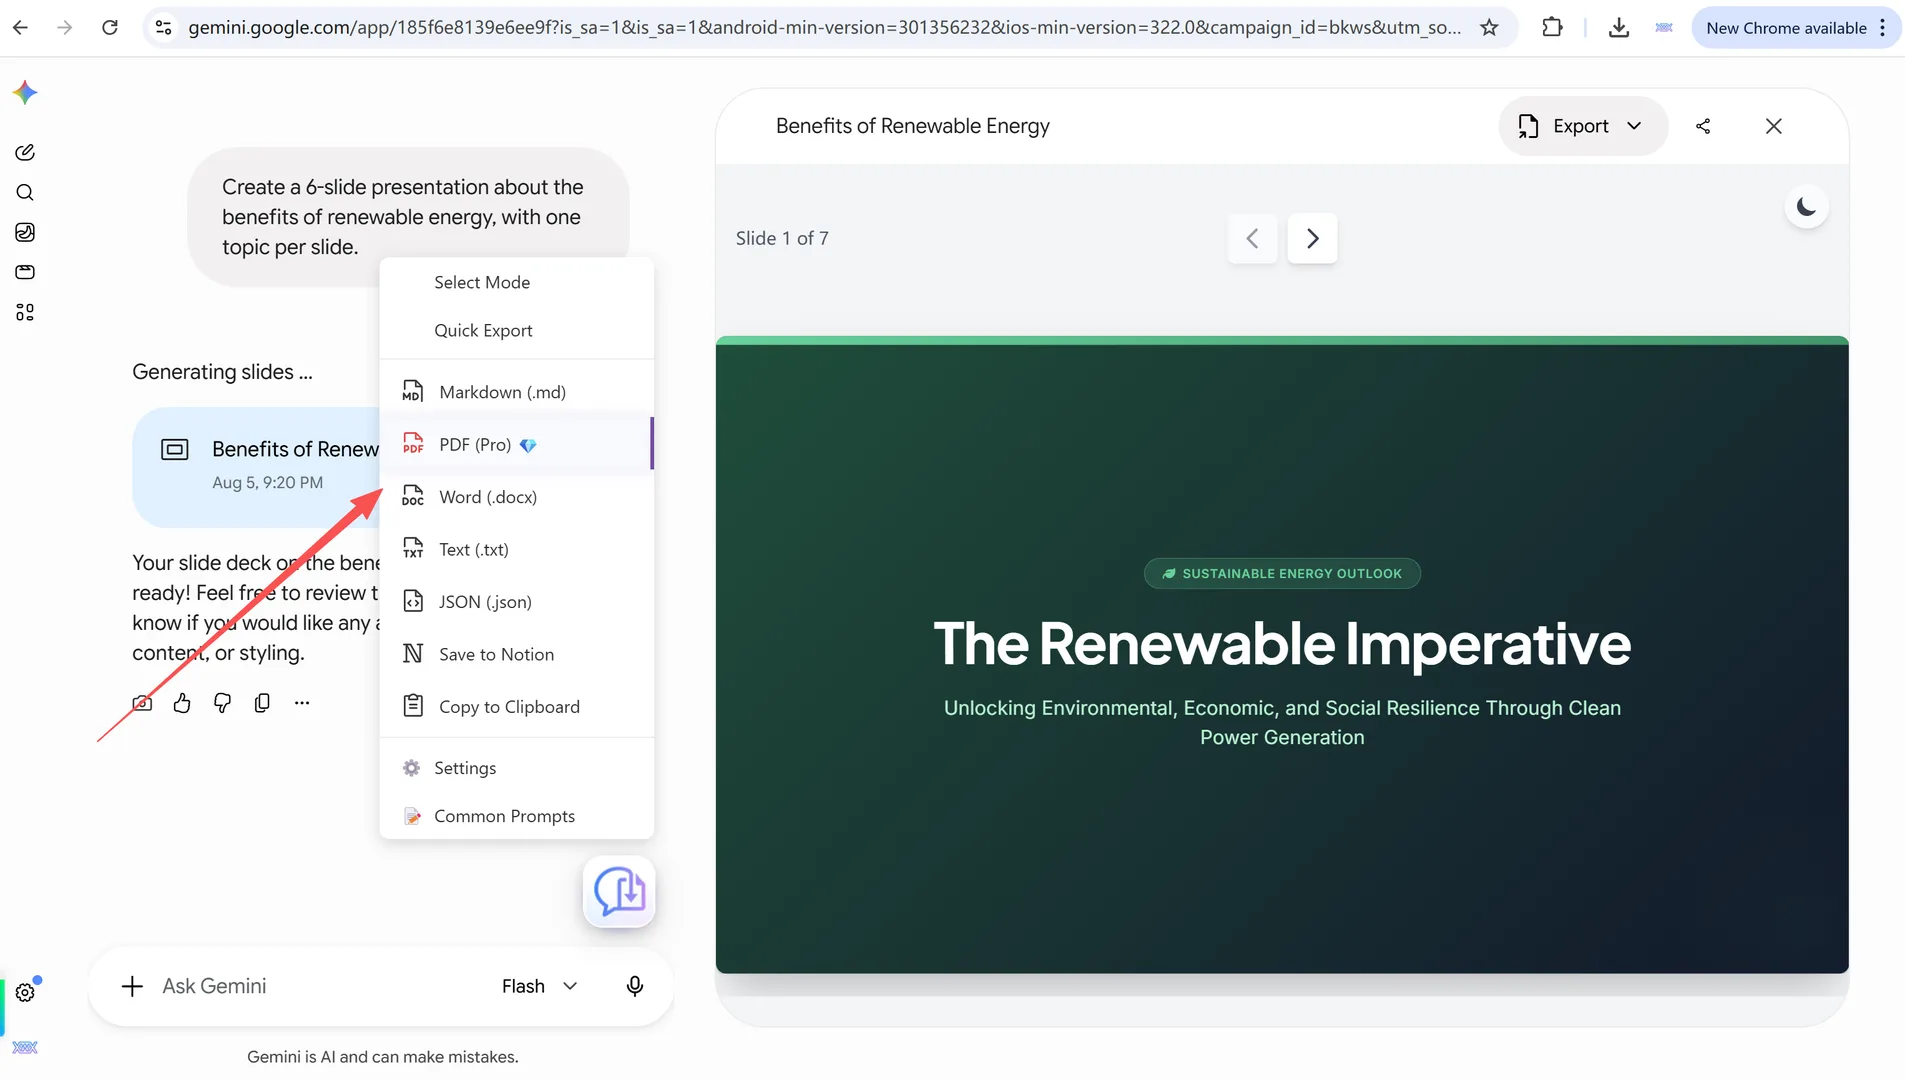Click the share icon beside Export
Viewport: 1905px width, 1080px height.
tap(1703, 126)
